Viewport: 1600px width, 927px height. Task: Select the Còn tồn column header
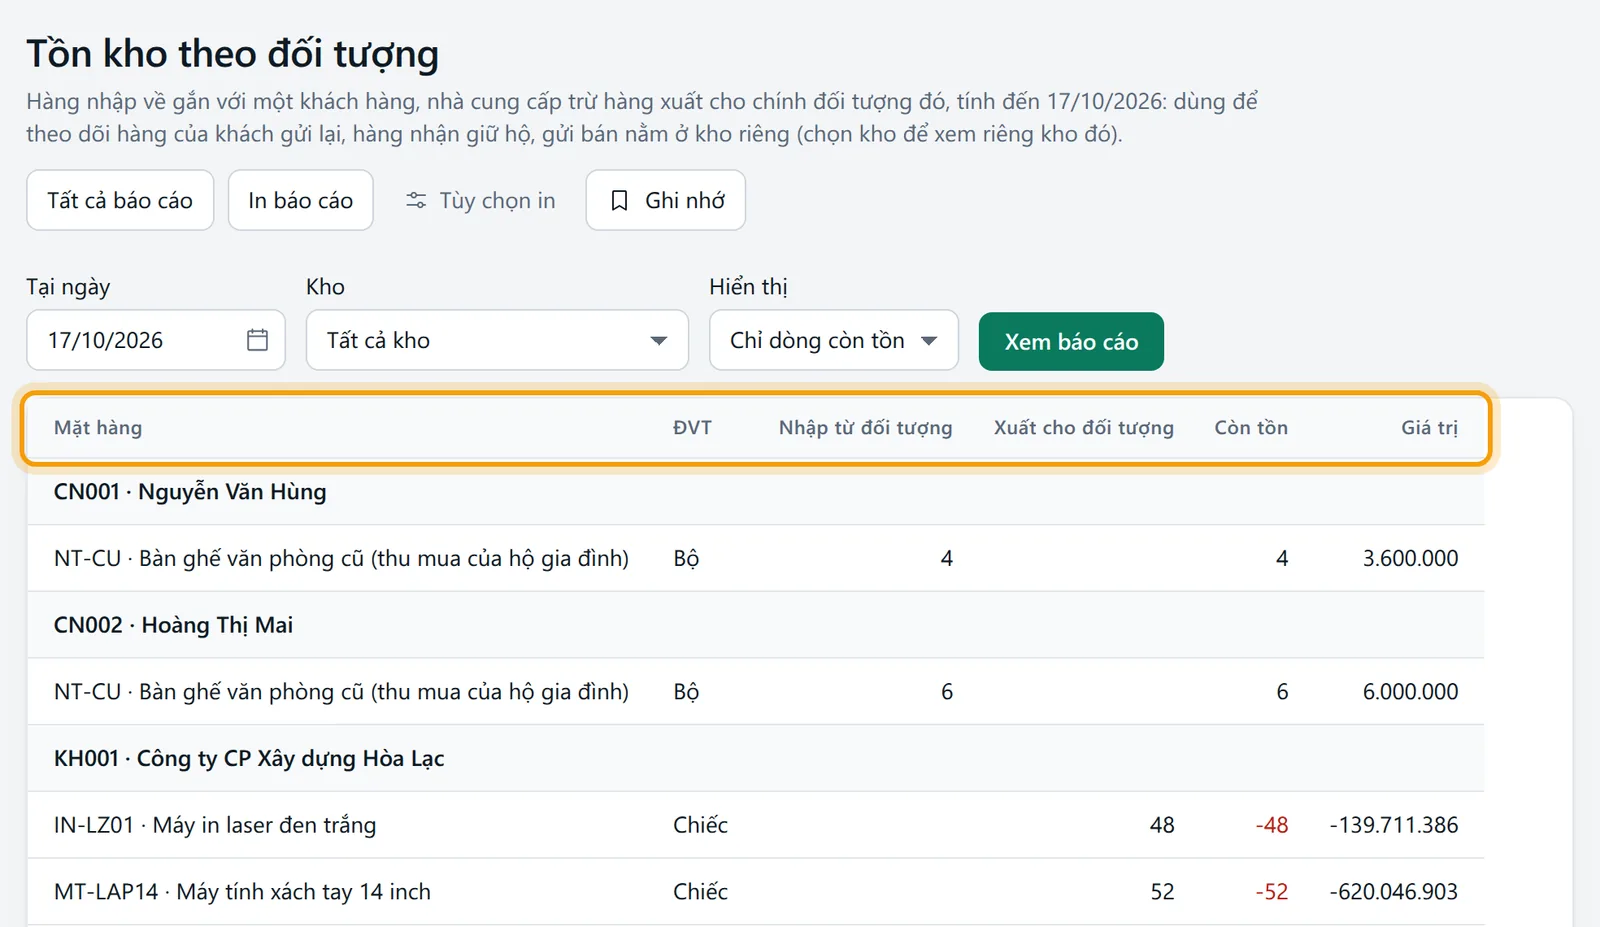(1251, 428)
